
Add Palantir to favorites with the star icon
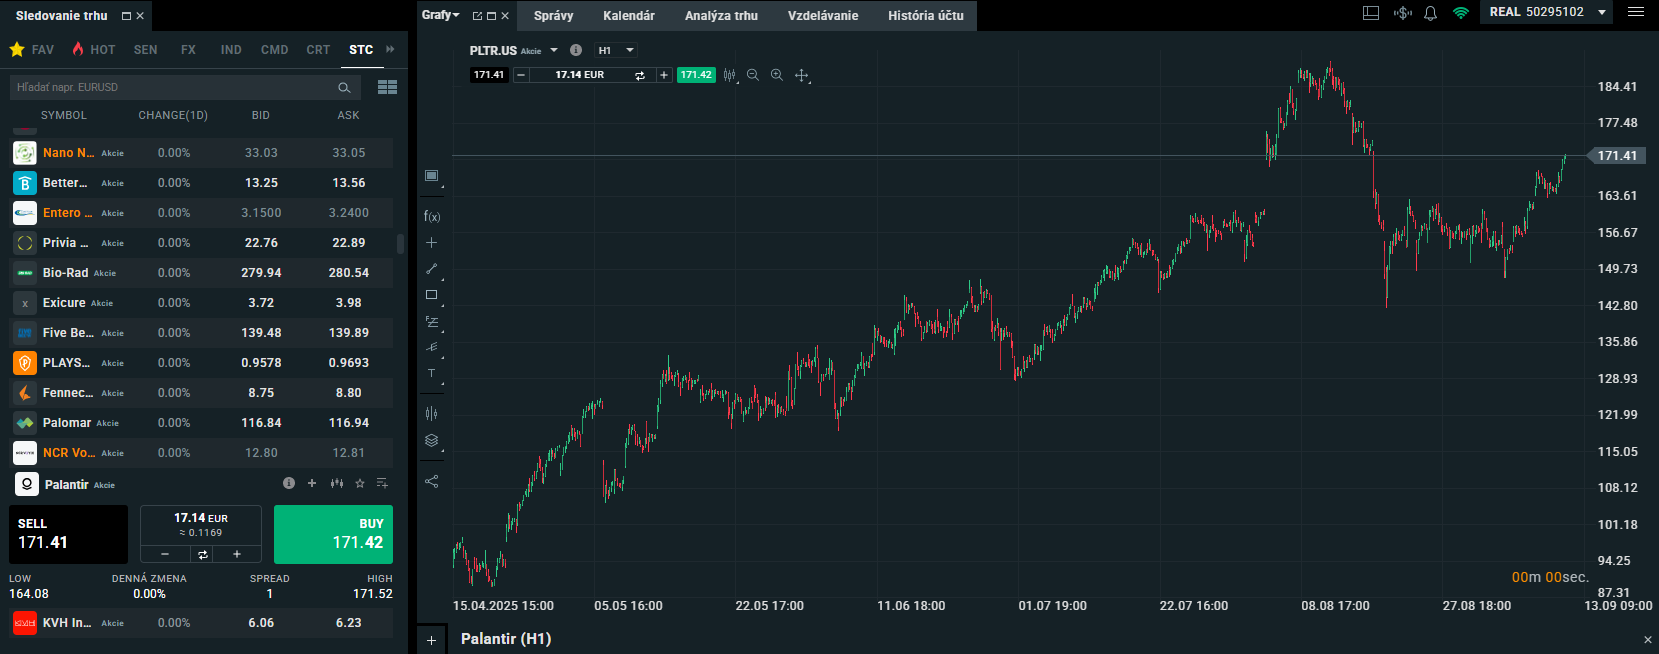pos(360,483)
